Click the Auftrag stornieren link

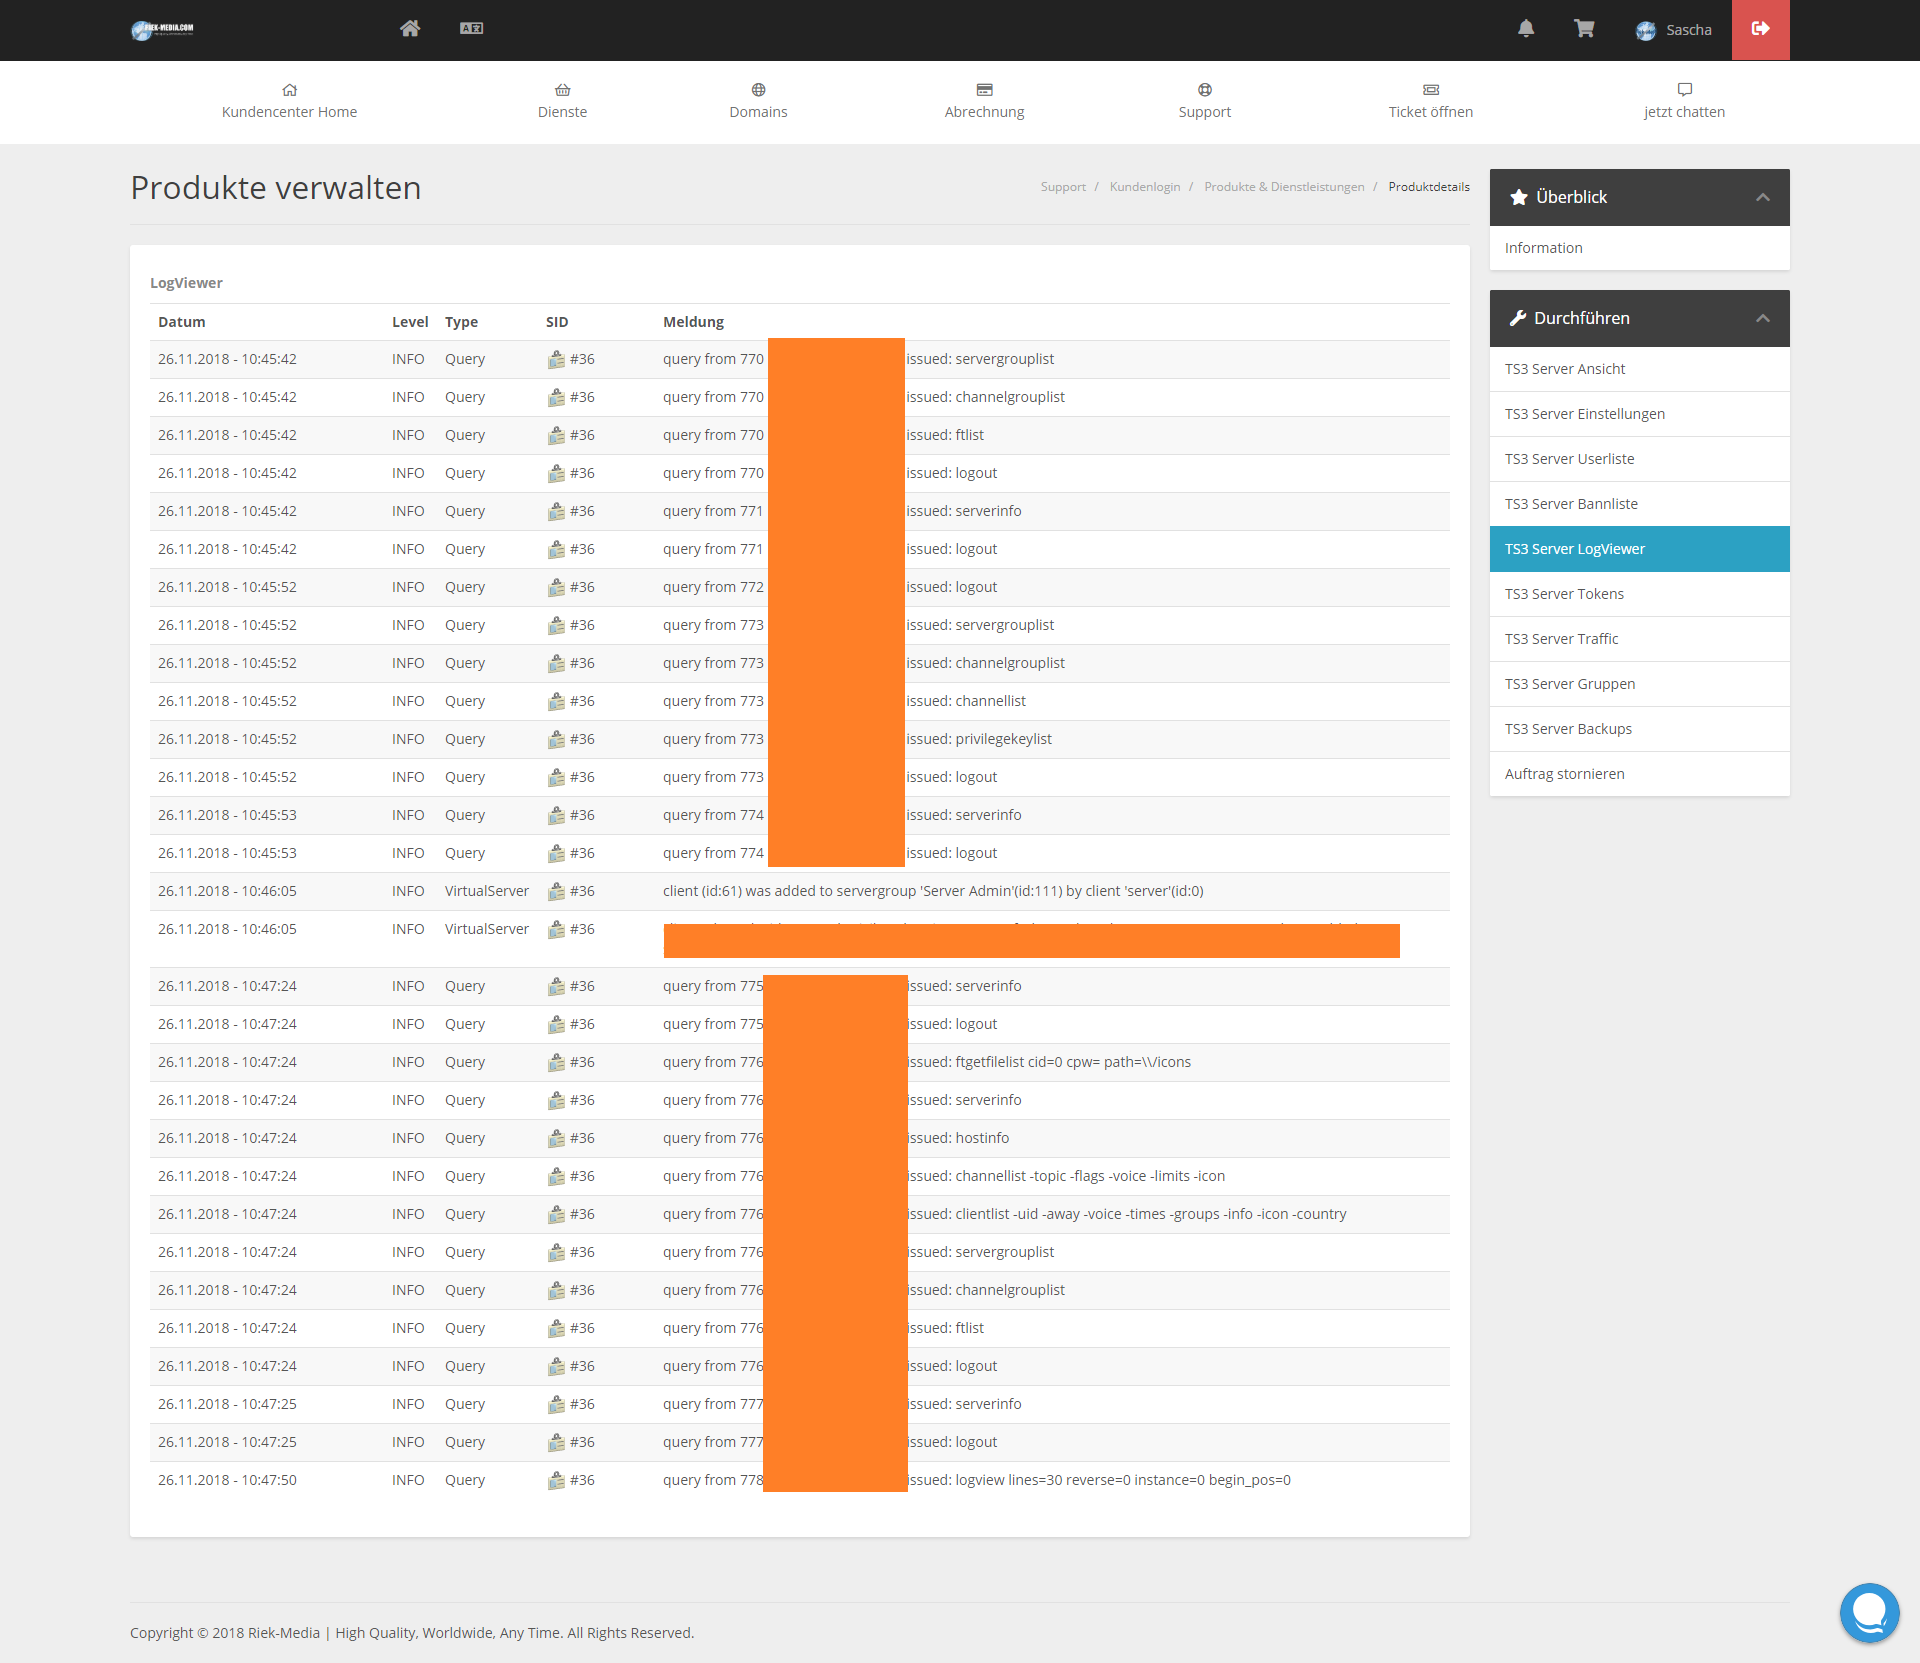click(1564, 774)
